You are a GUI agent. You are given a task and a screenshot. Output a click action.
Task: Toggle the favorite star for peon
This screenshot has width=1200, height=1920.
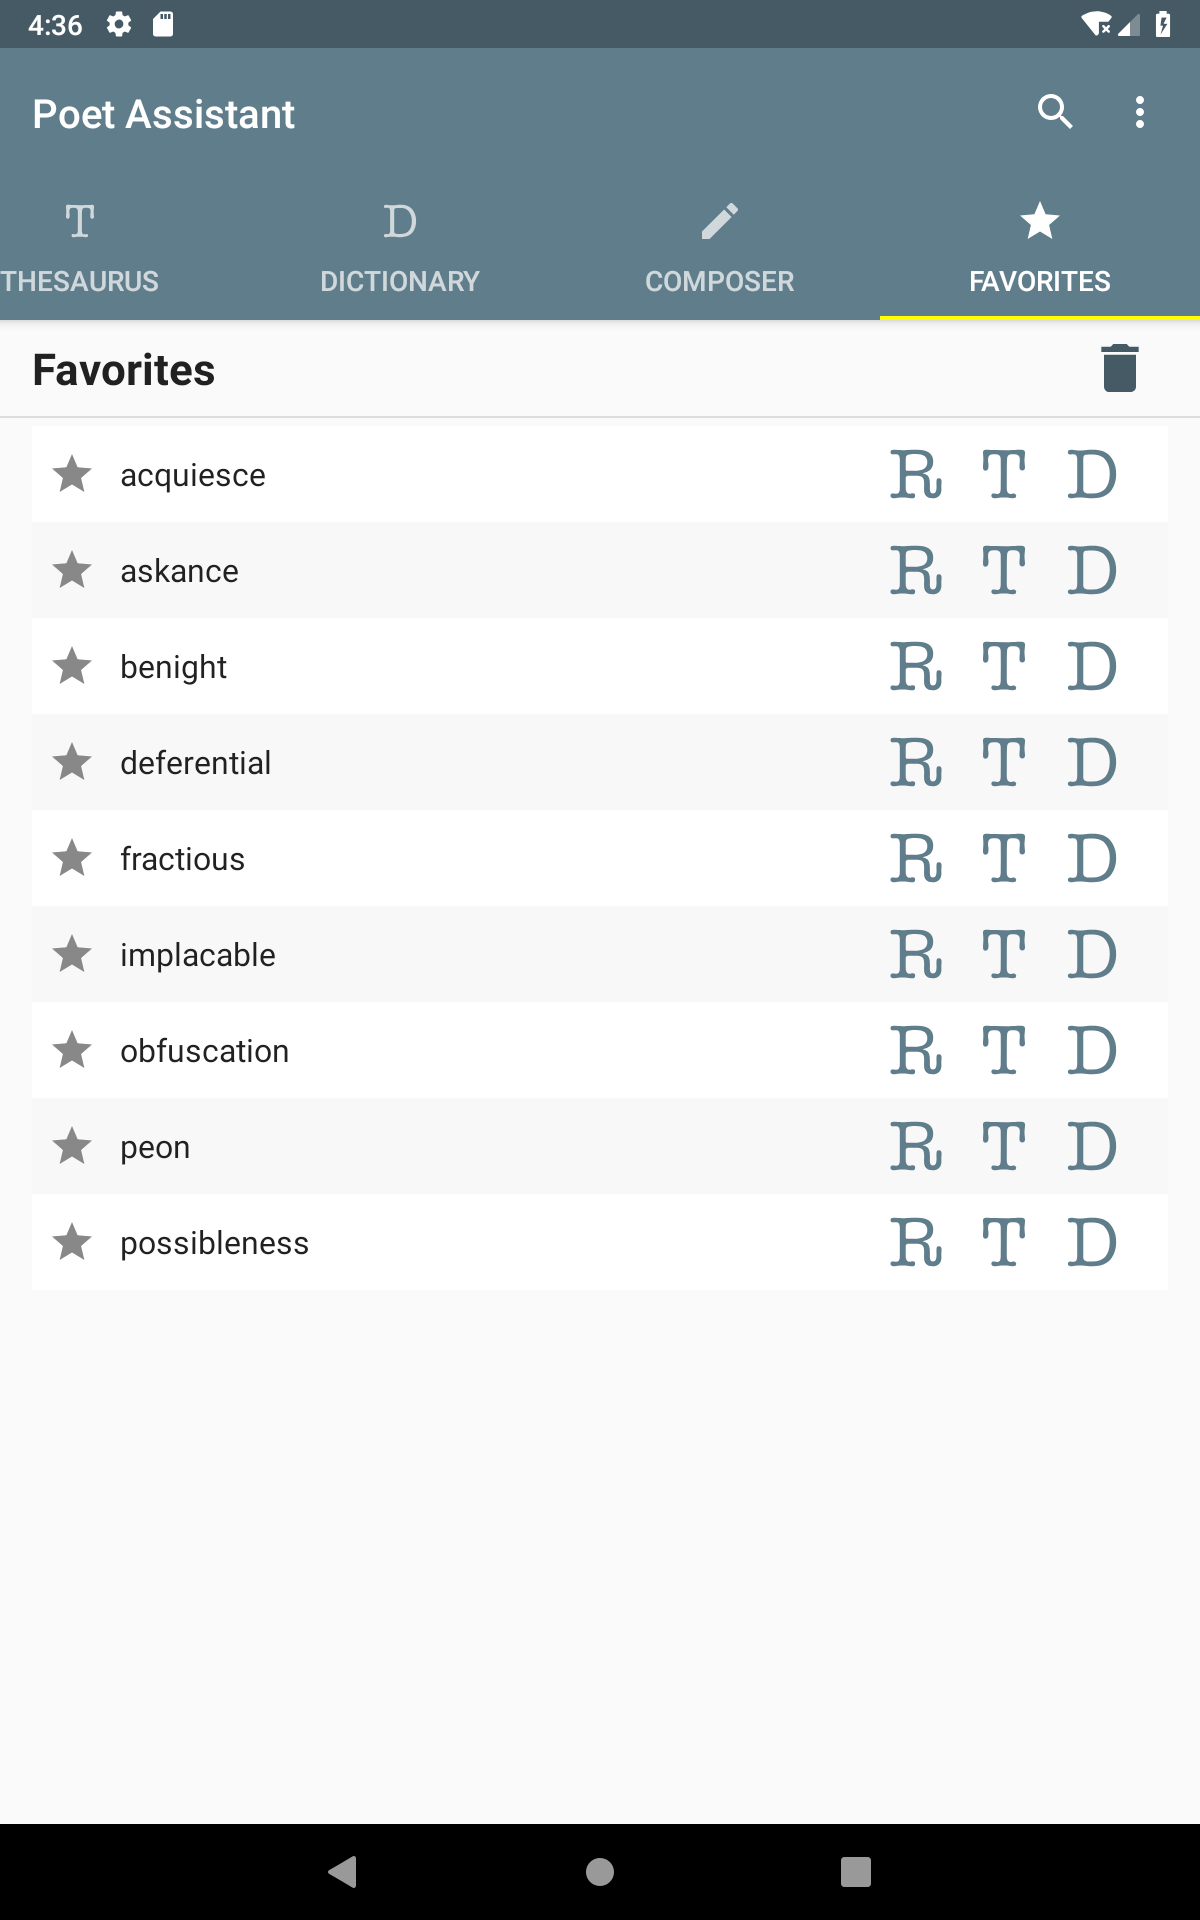tap(73, 1147)
